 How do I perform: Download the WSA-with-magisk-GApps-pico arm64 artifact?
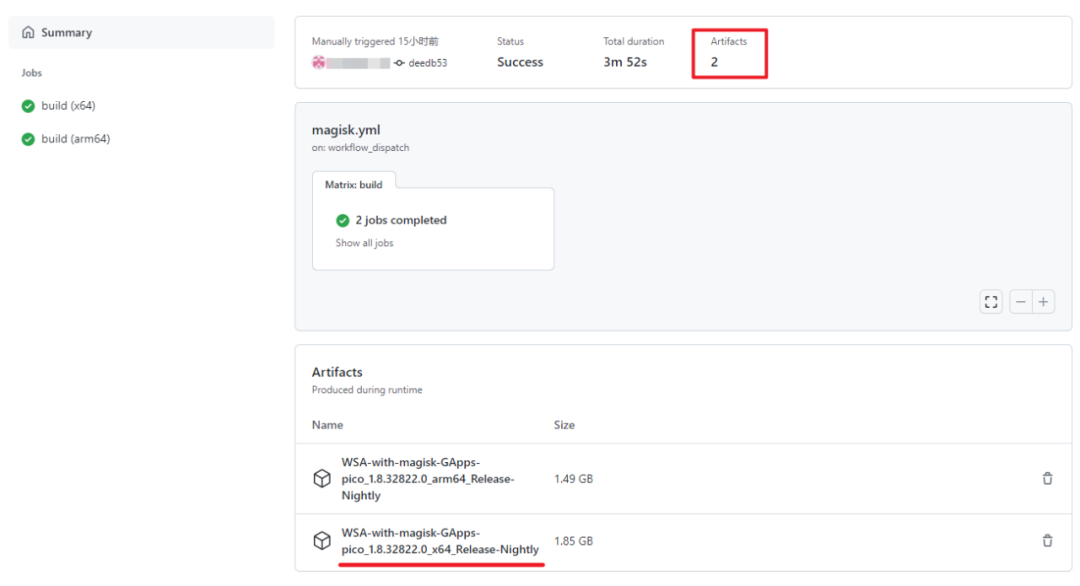click(x=427, y=479)
